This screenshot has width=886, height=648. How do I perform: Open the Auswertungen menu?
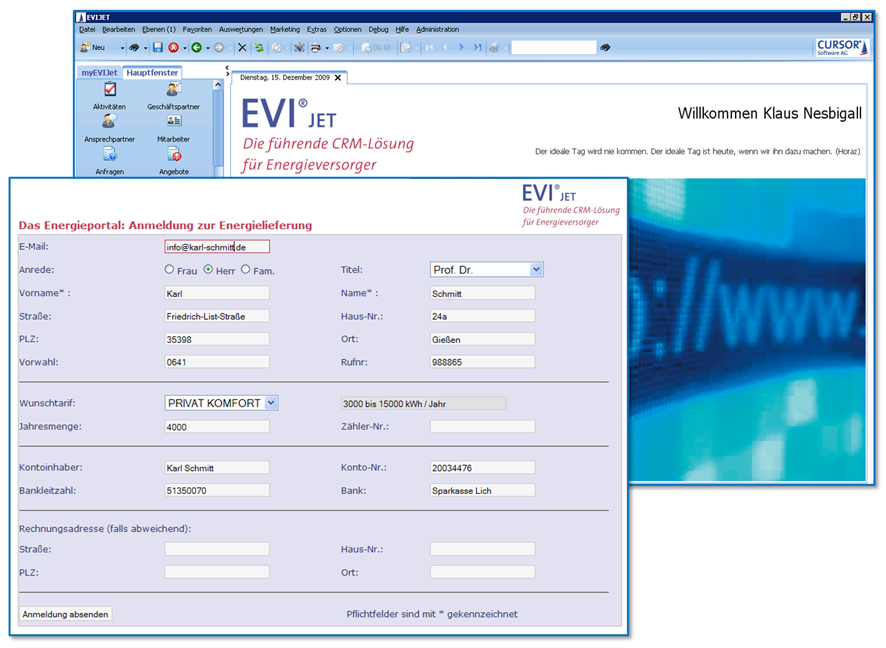241,29
